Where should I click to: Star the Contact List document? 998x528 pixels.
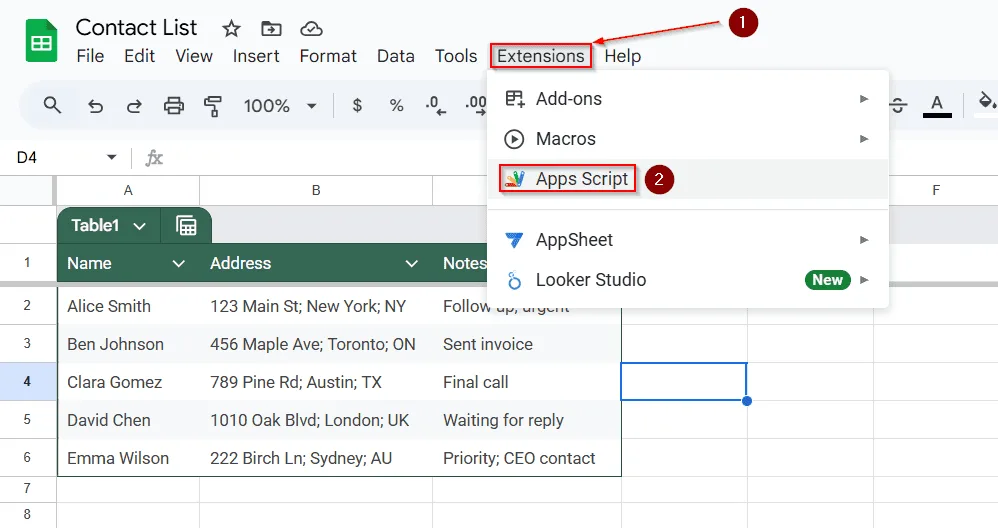(x=231, y=29)
